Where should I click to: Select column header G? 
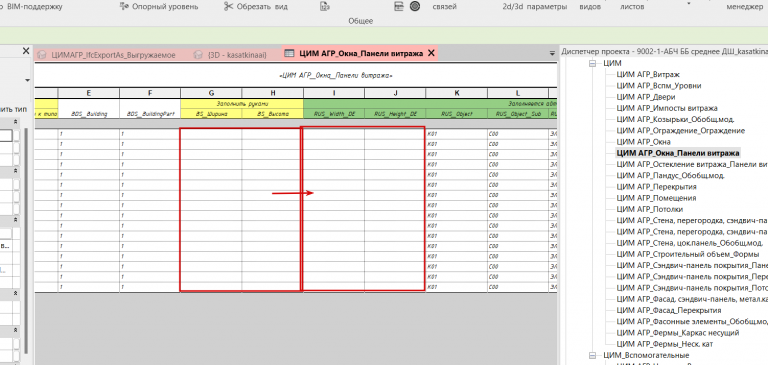(x=211, y=93)
